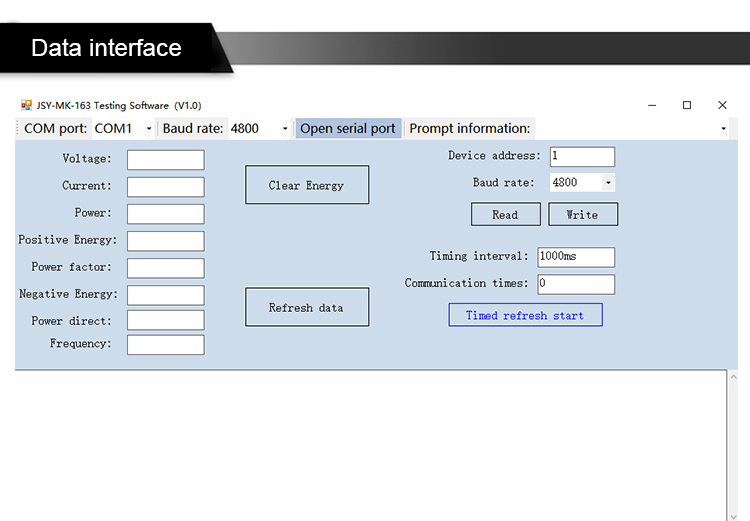Click the Read button
The width and height of the screenshot is (750, 521).
(505, 214)
